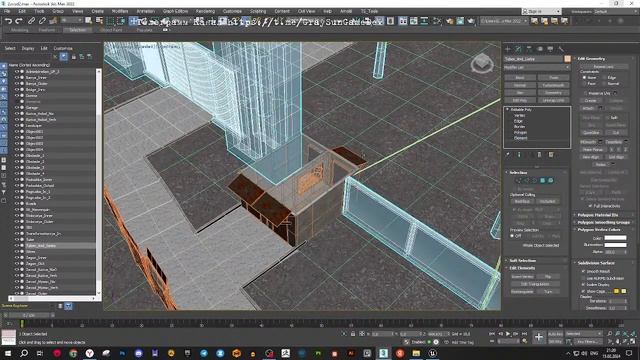Screen dimensions: 640x360
Task: Collapse the Selection rollout
Action: [x=518, y=173]
